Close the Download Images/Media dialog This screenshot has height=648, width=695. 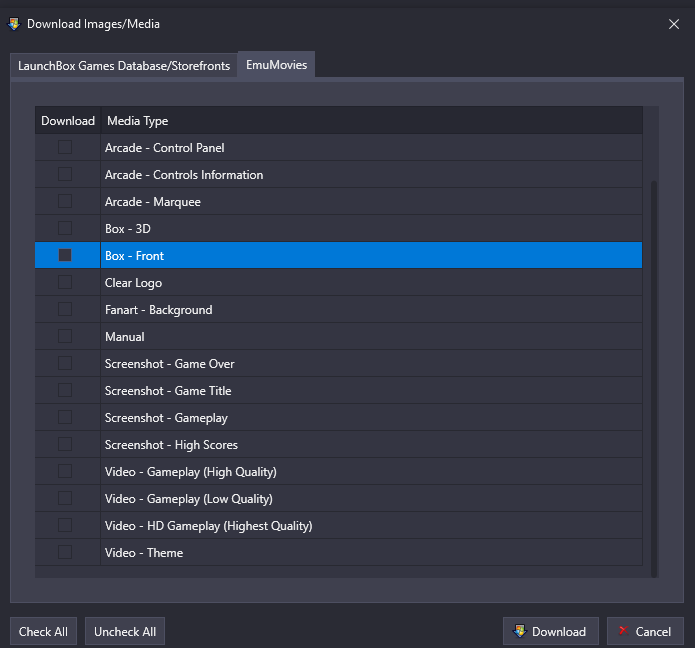click(674, 24)
